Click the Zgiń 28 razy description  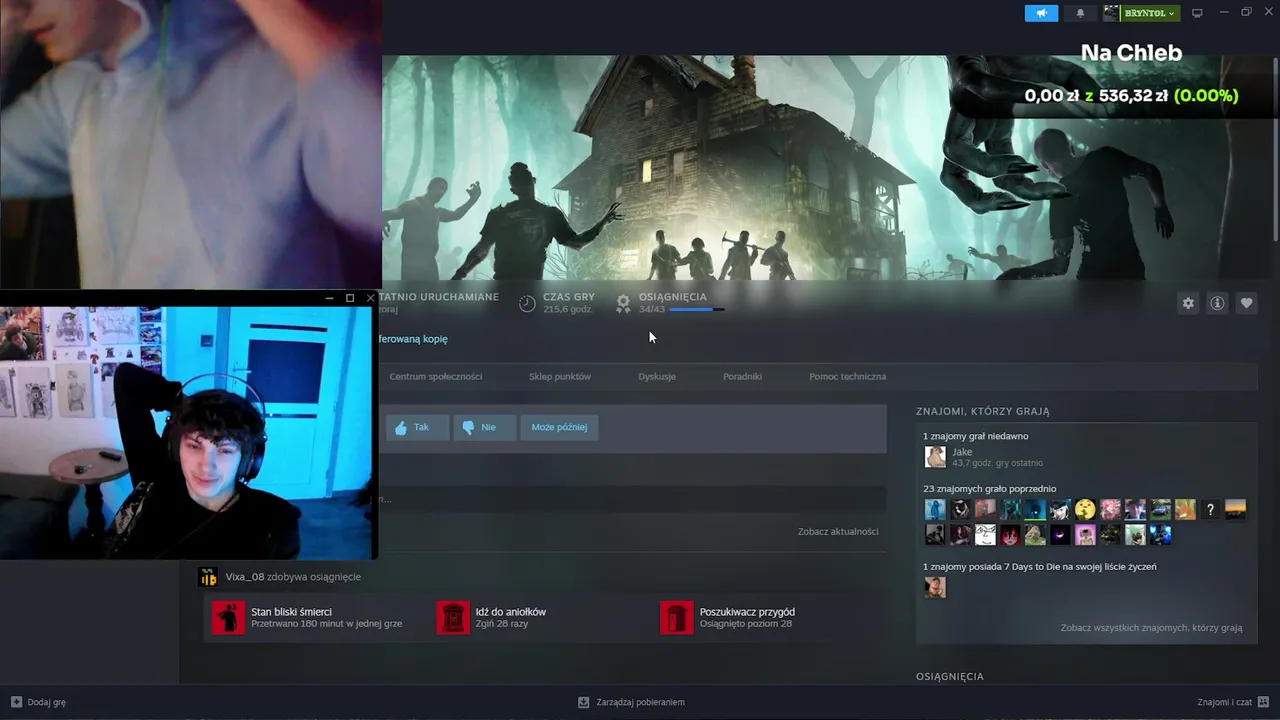(501, 624)
